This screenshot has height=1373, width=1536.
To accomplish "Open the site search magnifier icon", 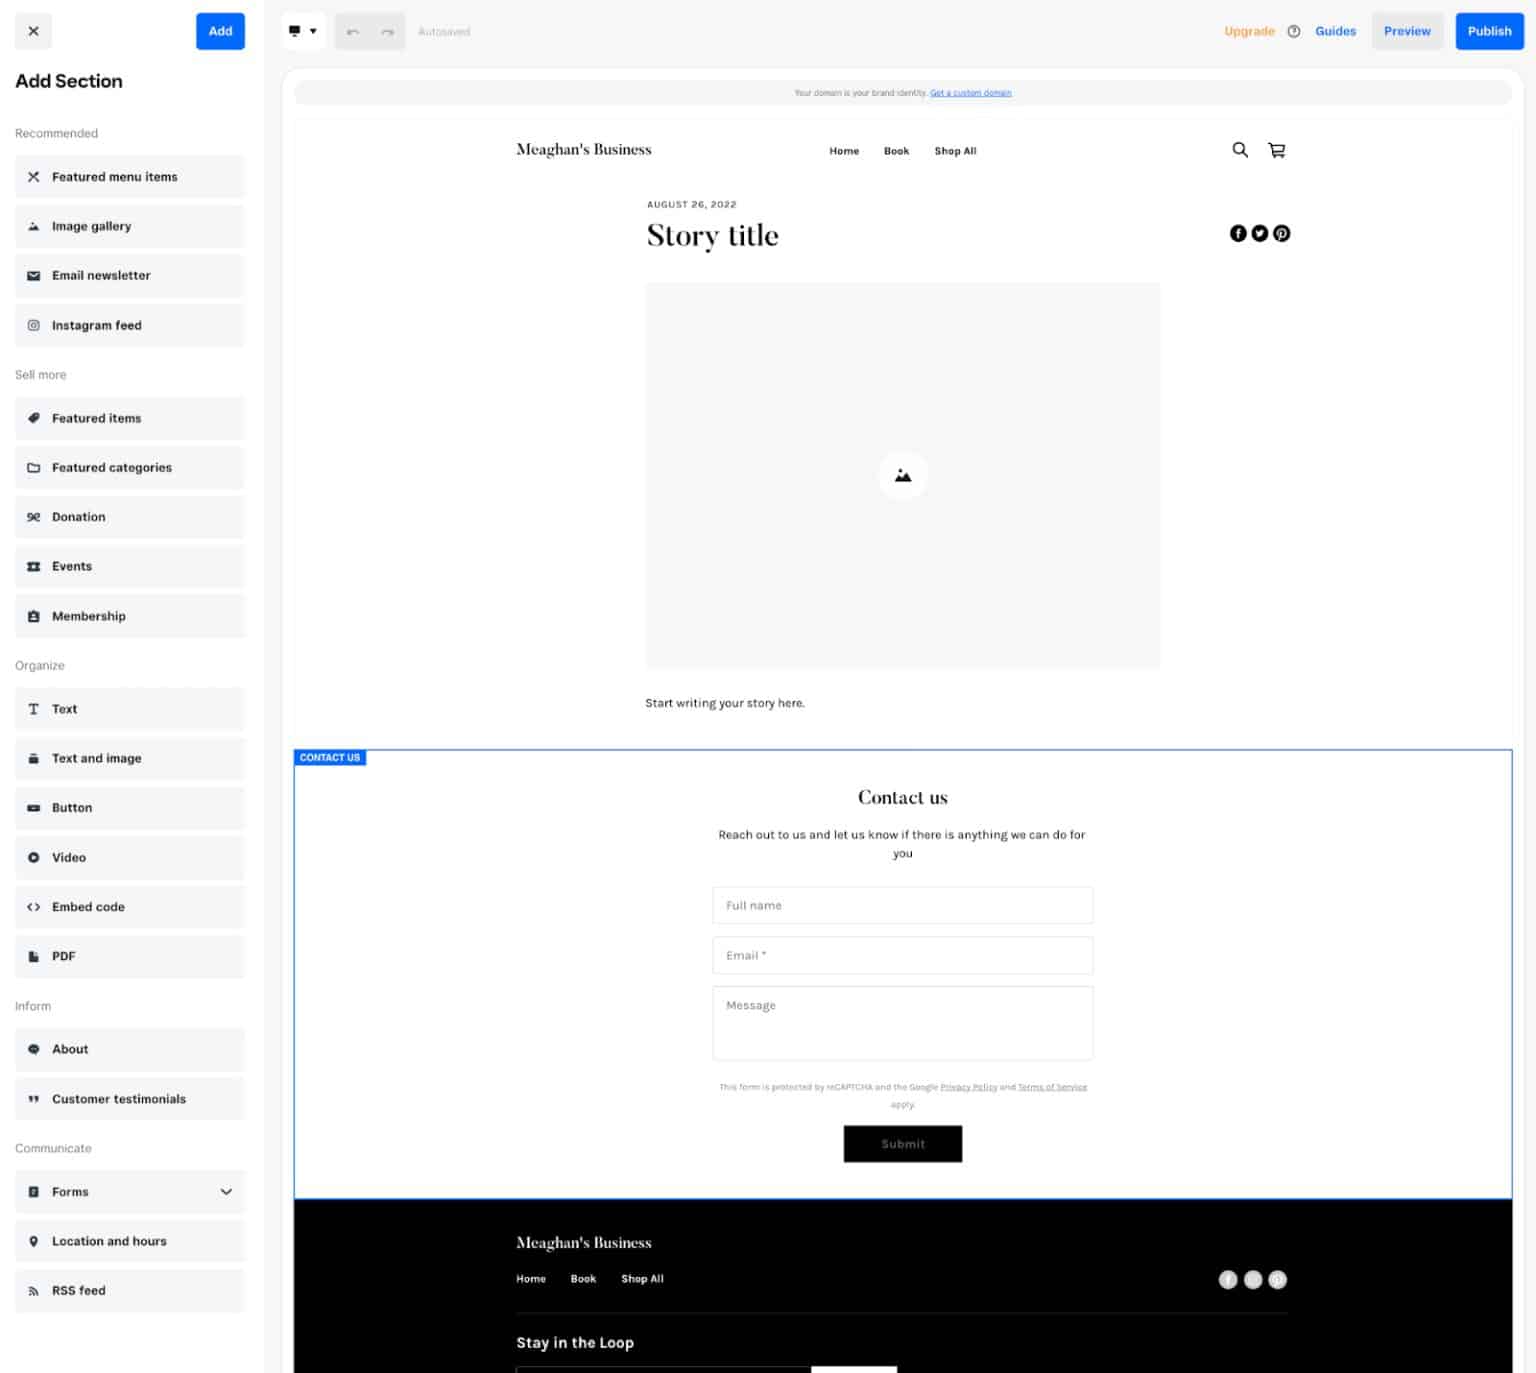I will (x=1240, y=150).
